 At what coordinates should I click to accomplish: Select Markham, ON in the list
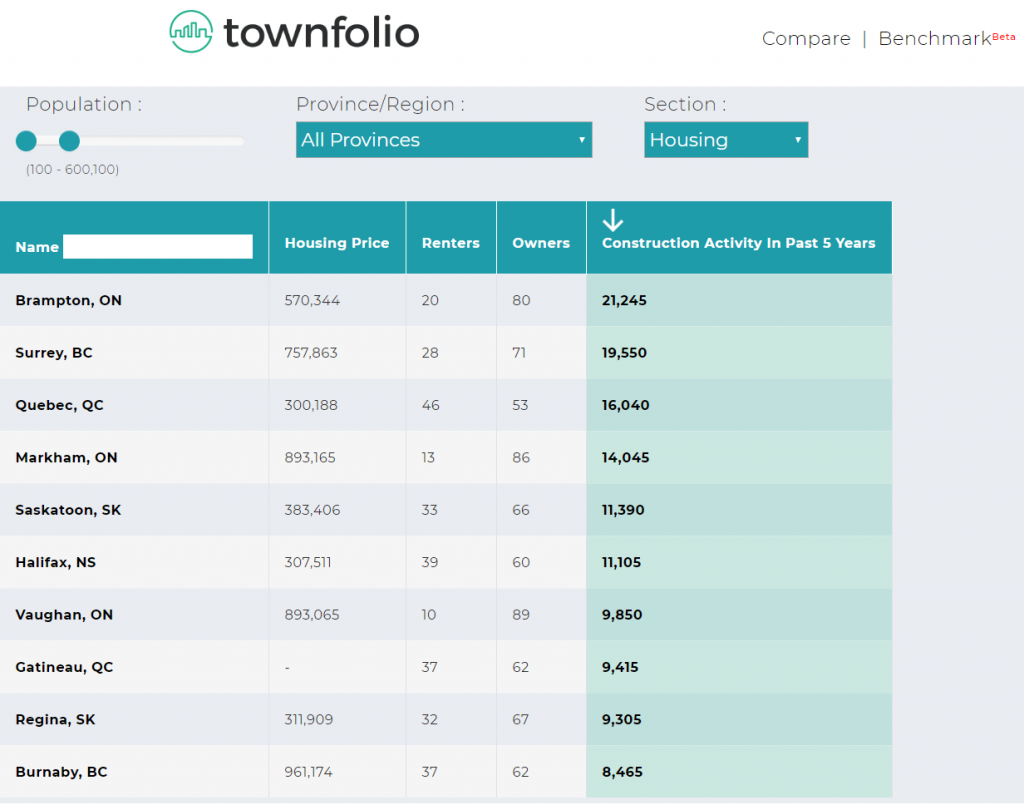pos(66,458)
